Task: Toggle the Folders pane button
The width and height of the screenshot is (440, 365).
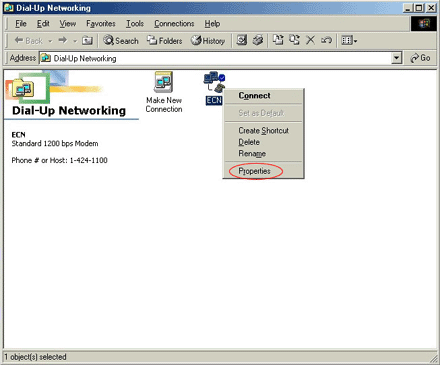Action: pos(165,41)
